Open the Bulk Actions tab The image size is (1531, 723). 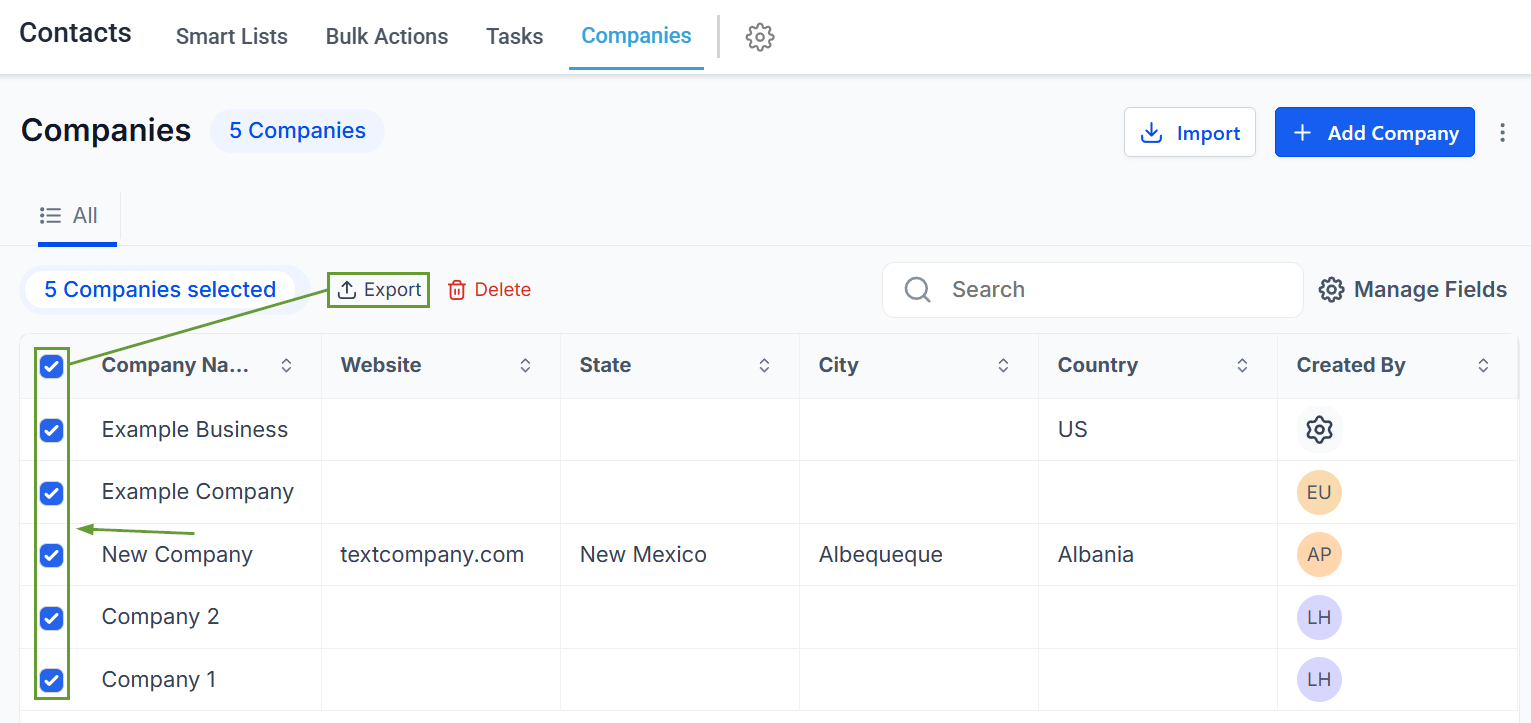[387, 37]
